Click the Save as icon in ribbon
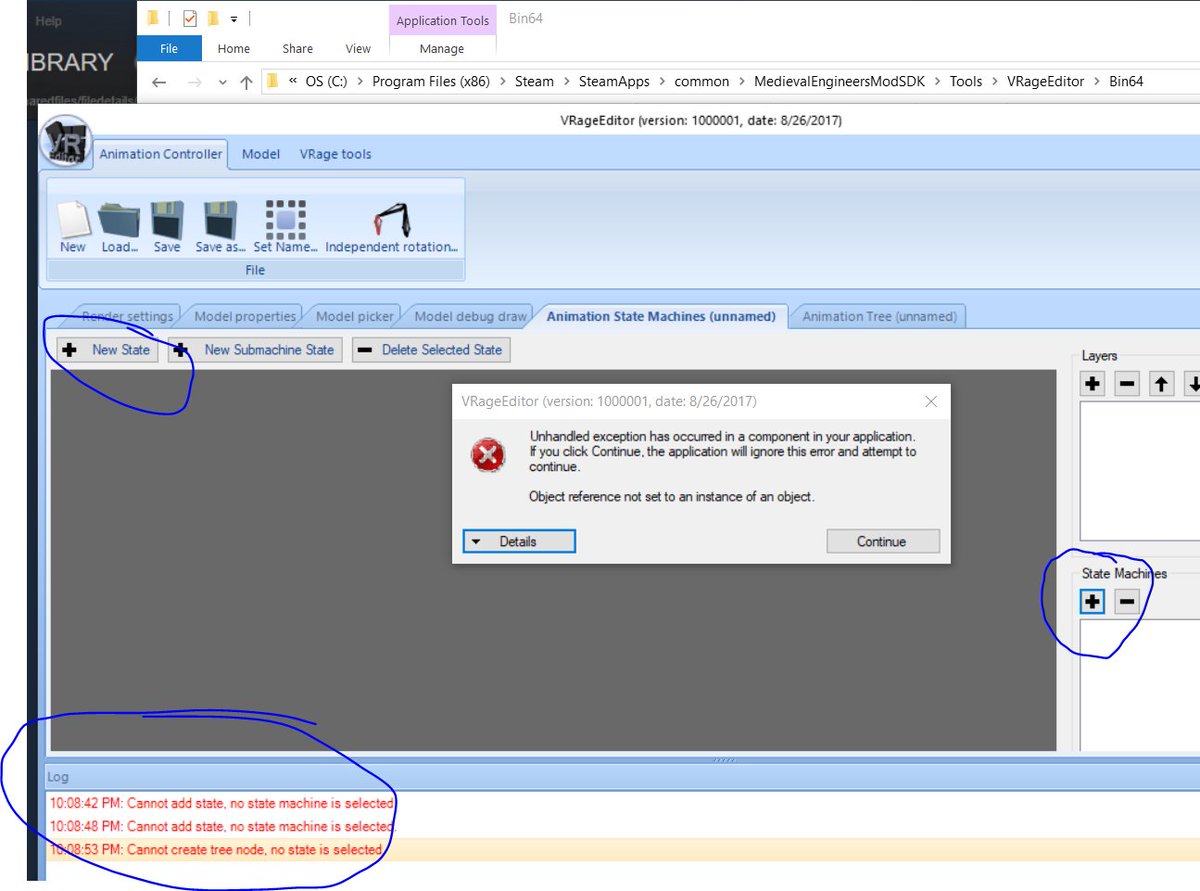 218,224
